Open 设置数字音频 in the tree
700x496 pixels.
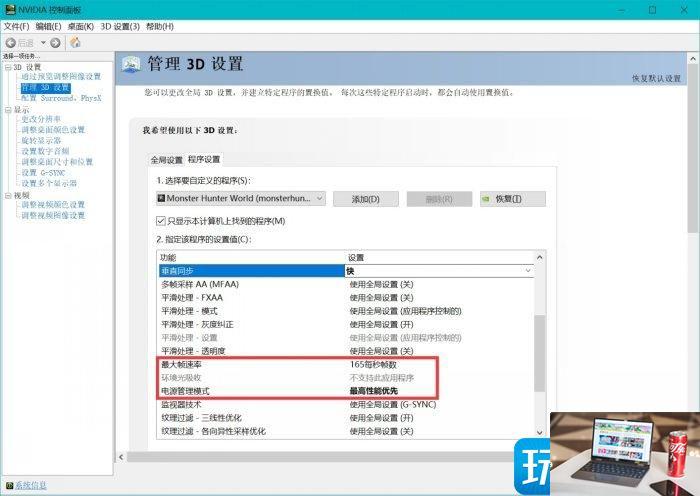point(45,151)
